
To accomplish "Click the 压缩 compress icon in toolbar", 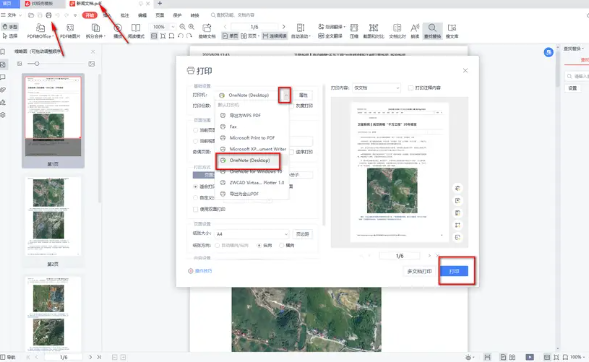I will tap(354, 31).
